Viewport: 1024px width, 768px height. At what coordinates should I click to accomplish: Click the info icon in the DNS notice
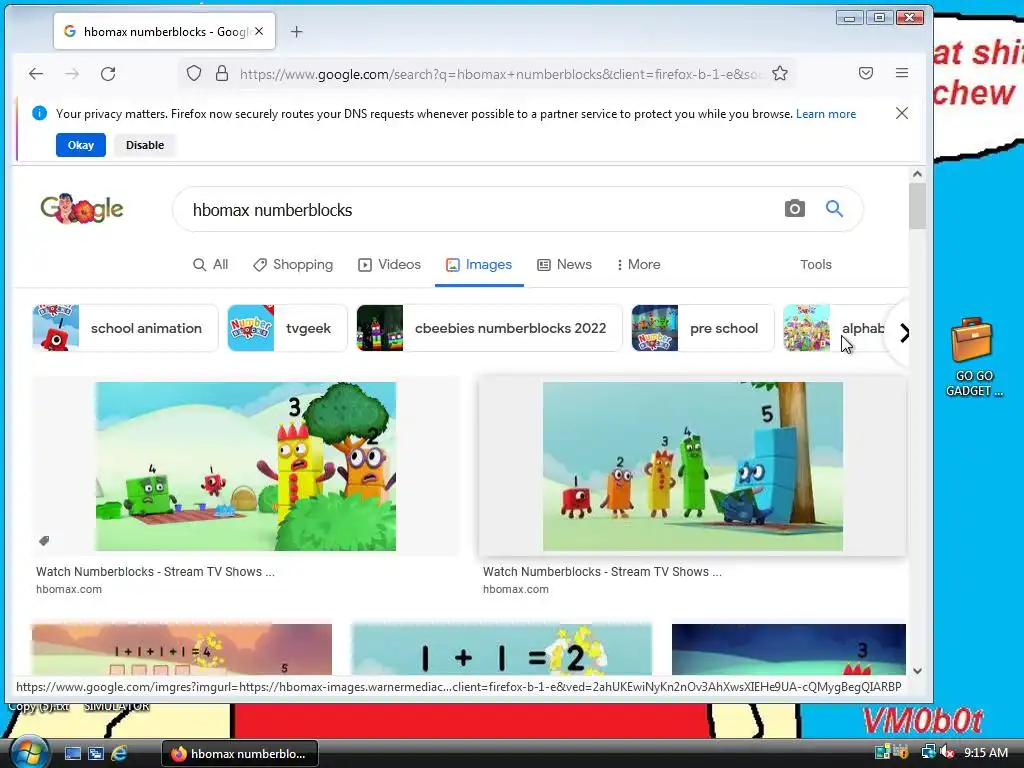click(39, 113)
